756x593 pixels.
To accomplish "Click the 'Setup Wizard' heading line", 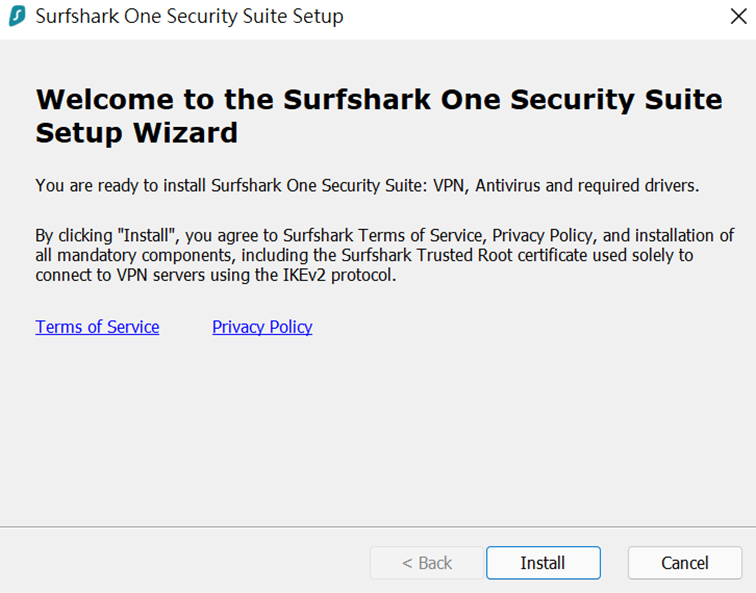I will coord(137,133).
